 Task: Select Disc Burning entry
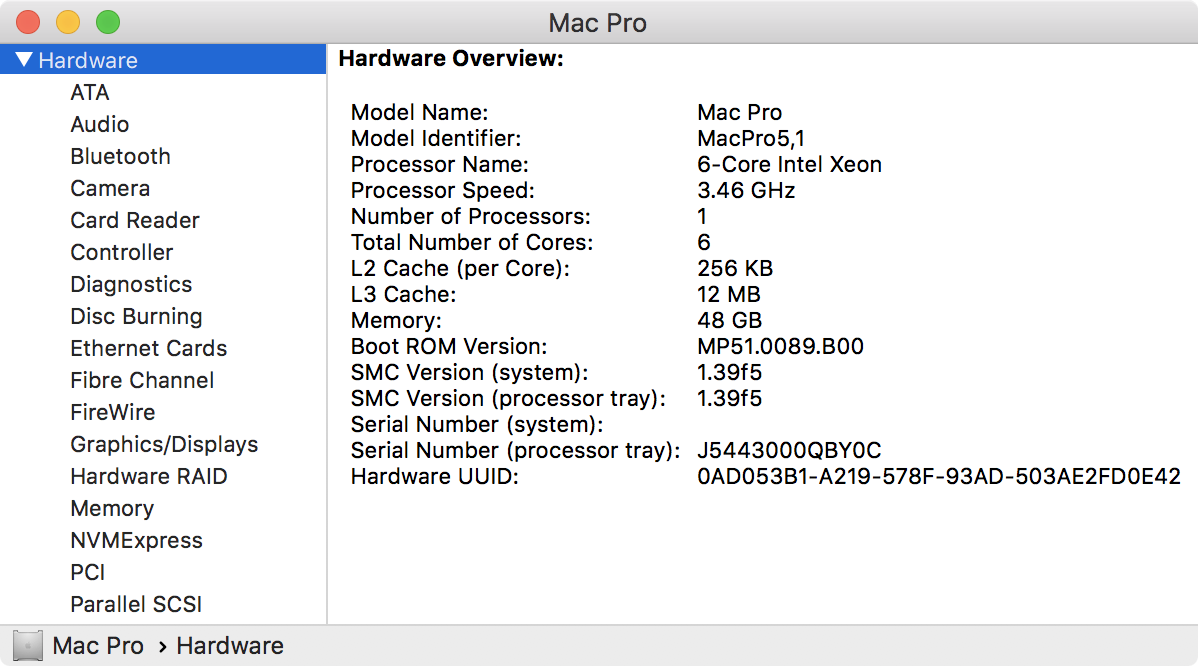click(137, 316)
